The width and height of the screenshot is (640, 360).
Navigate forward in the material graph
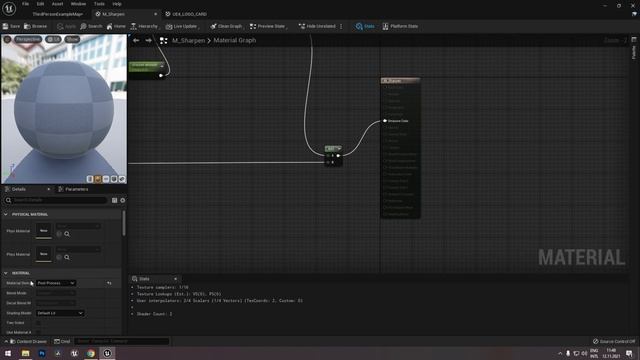(x=148, y=40)
